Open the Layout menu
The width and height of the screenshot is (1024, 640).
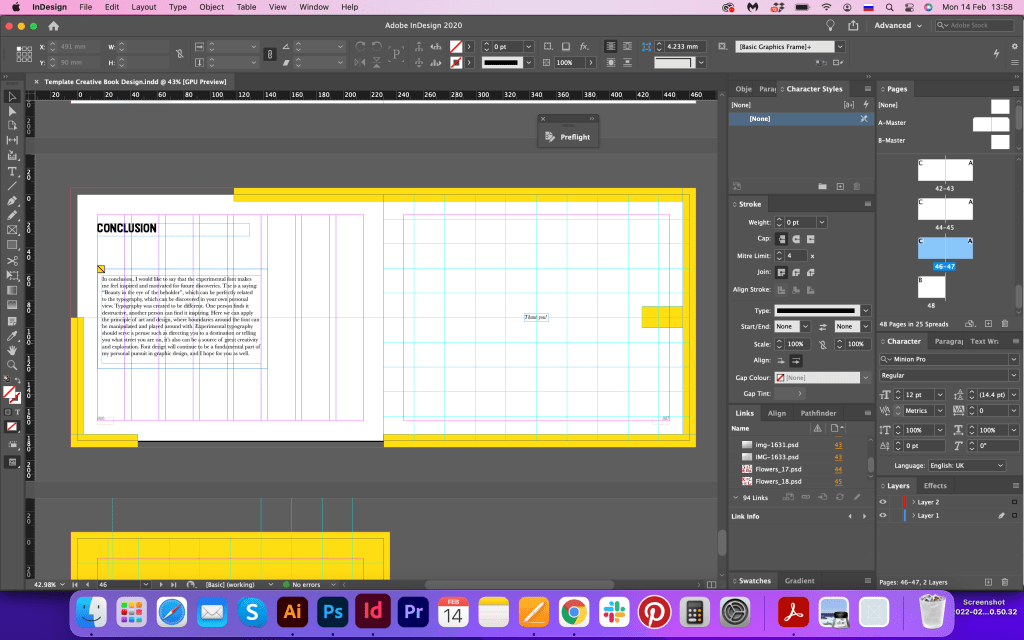click(x=144, y=7)
